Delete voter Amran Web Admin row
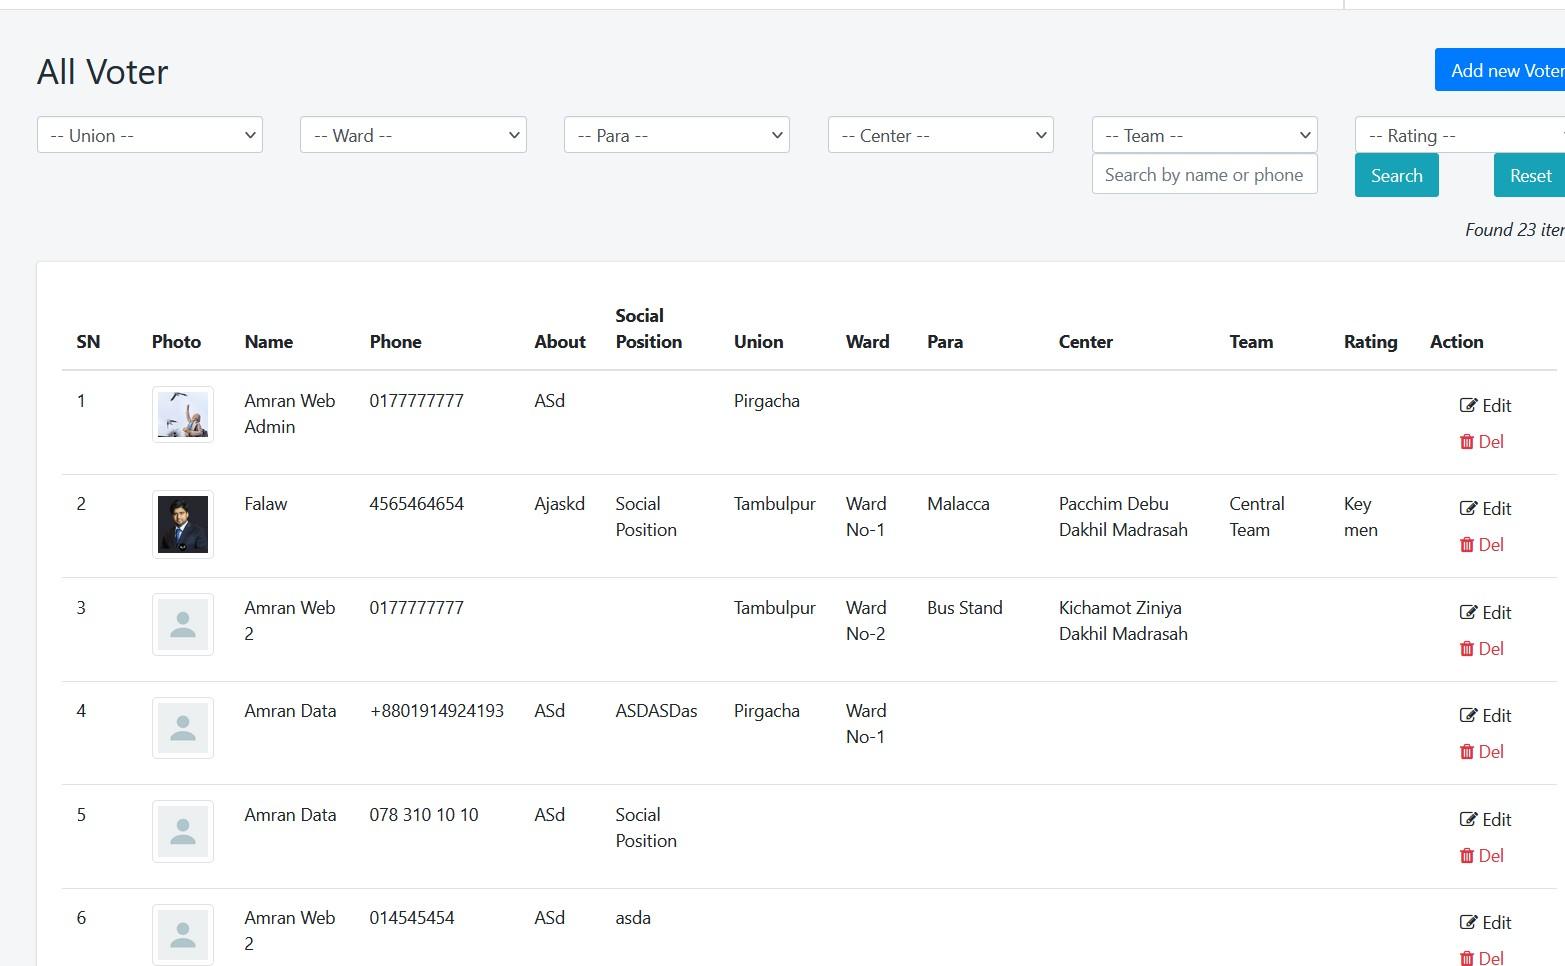Screen dimensions: 1565x966 coord(1482,441)
